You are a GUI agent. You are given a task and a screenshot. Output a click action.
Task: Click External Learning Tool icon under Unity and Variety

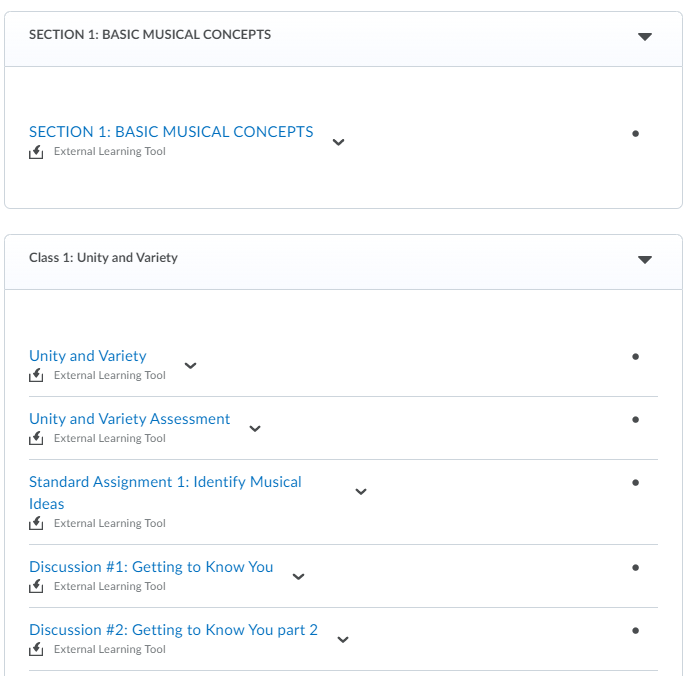(x=36, y=376)
